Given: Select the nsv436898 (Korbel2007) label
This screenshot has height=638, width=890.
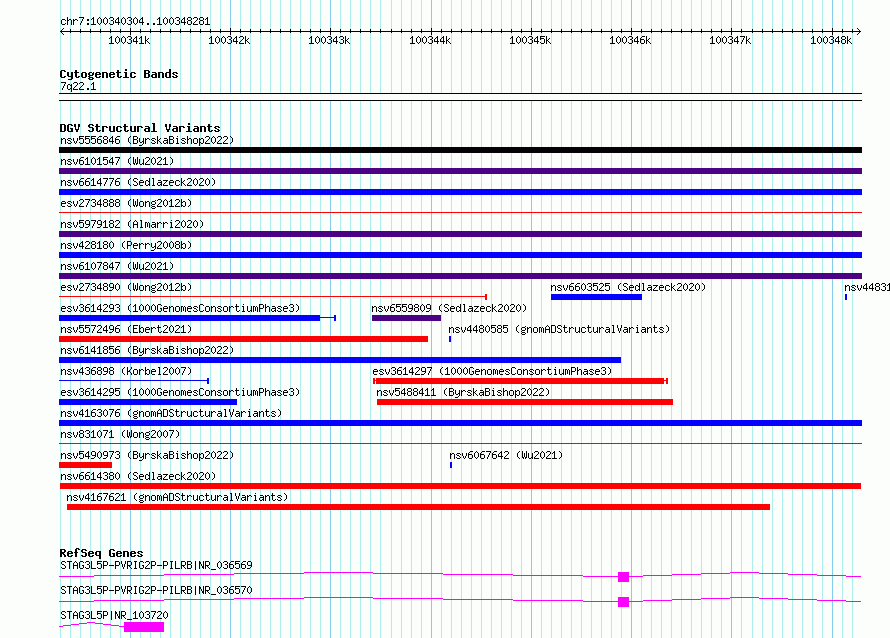Looking at the screenshot, I should (126, 371).
